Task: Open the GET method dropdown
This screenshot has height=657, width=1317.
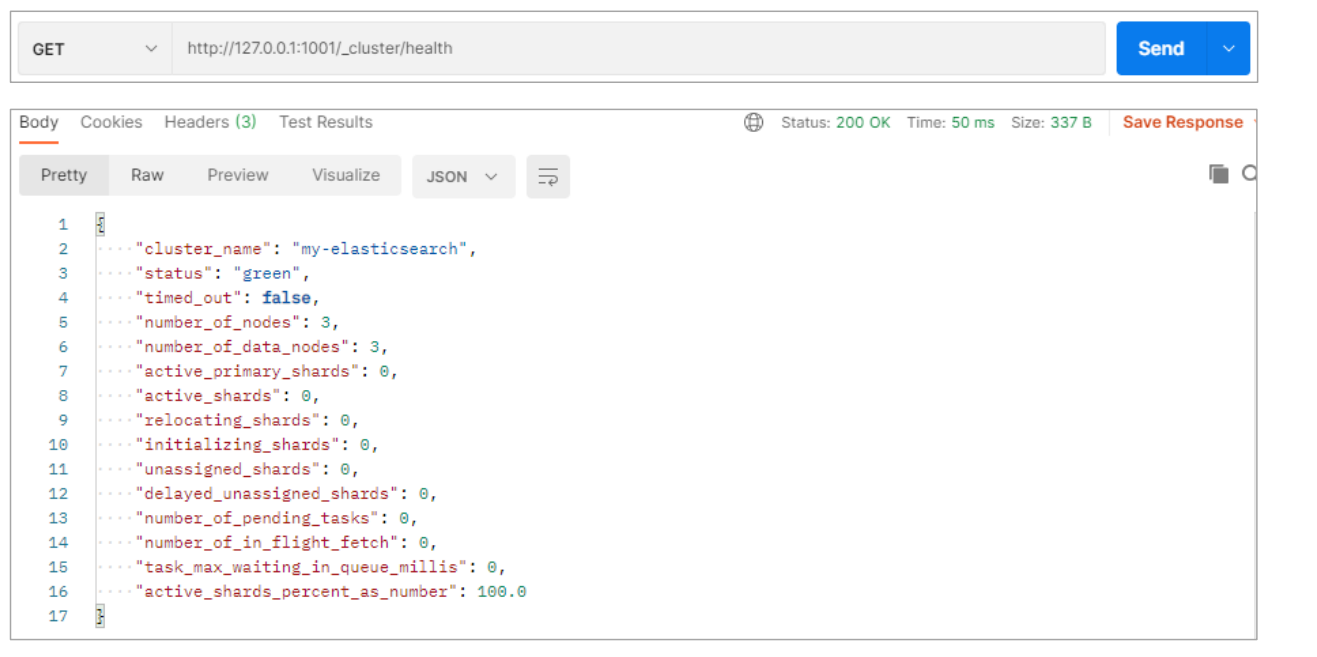Action: click(94, 48)
